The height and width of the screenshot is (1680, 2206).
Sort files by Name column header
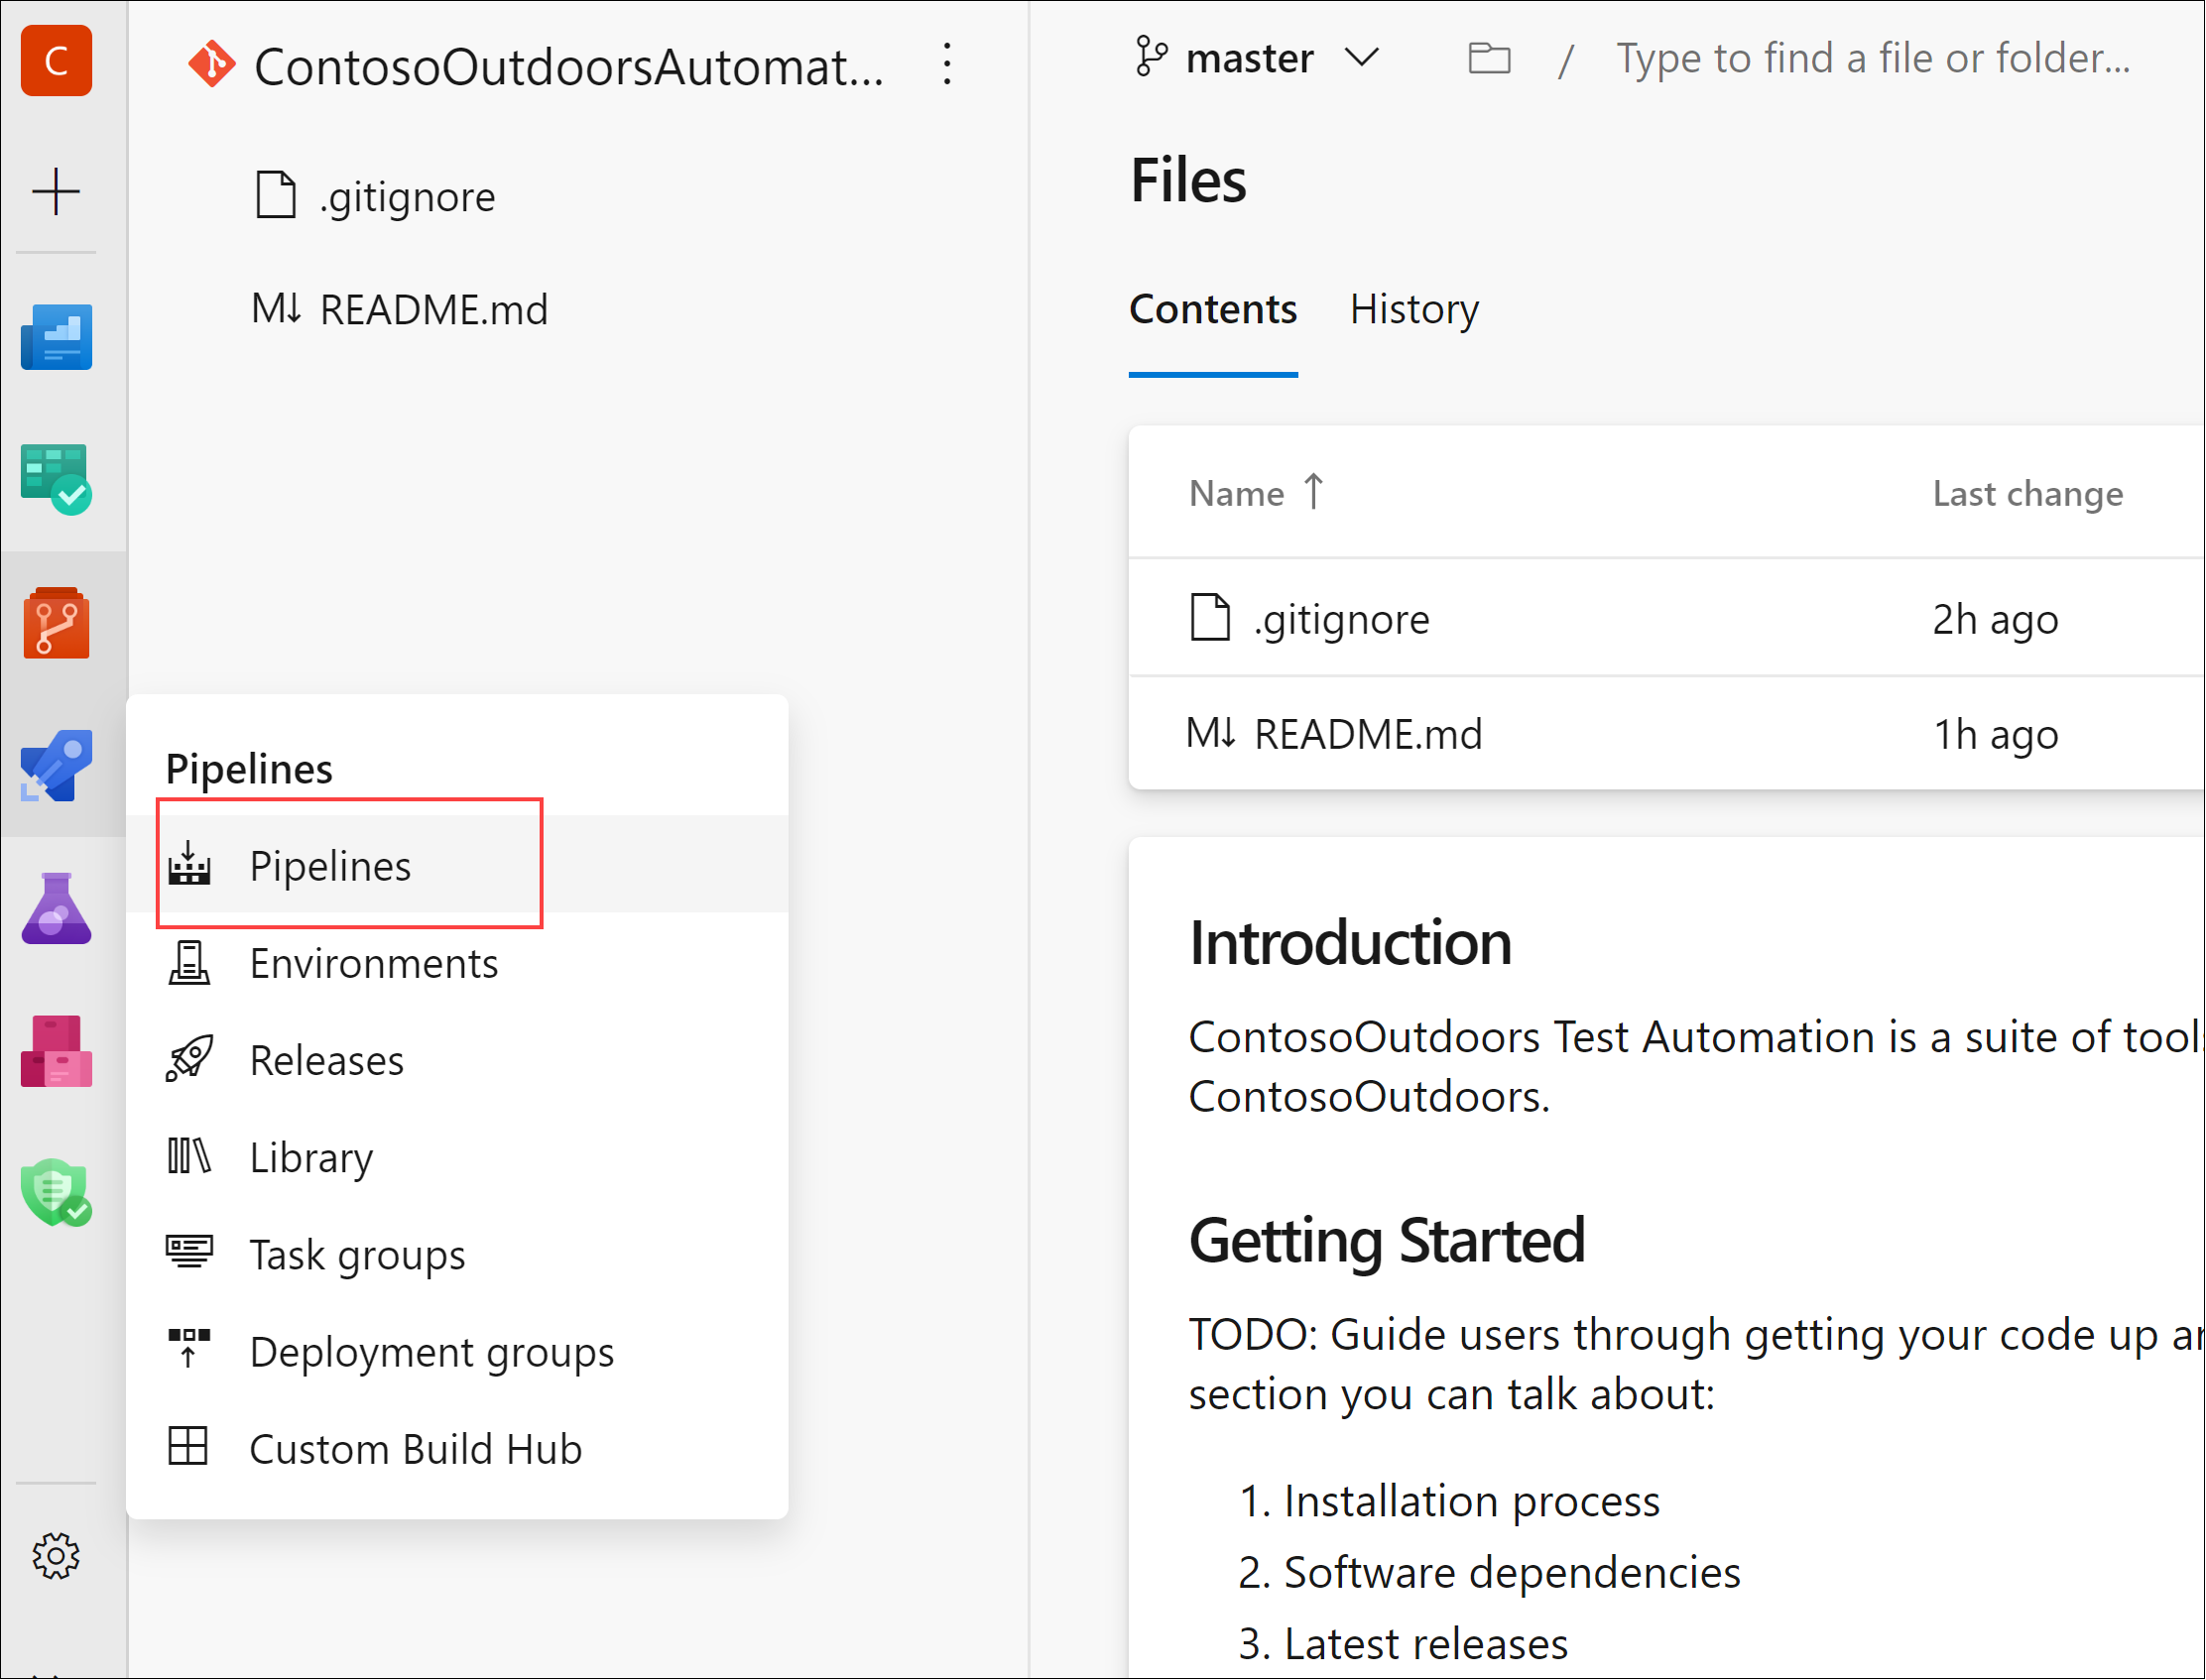[1236, 493]
